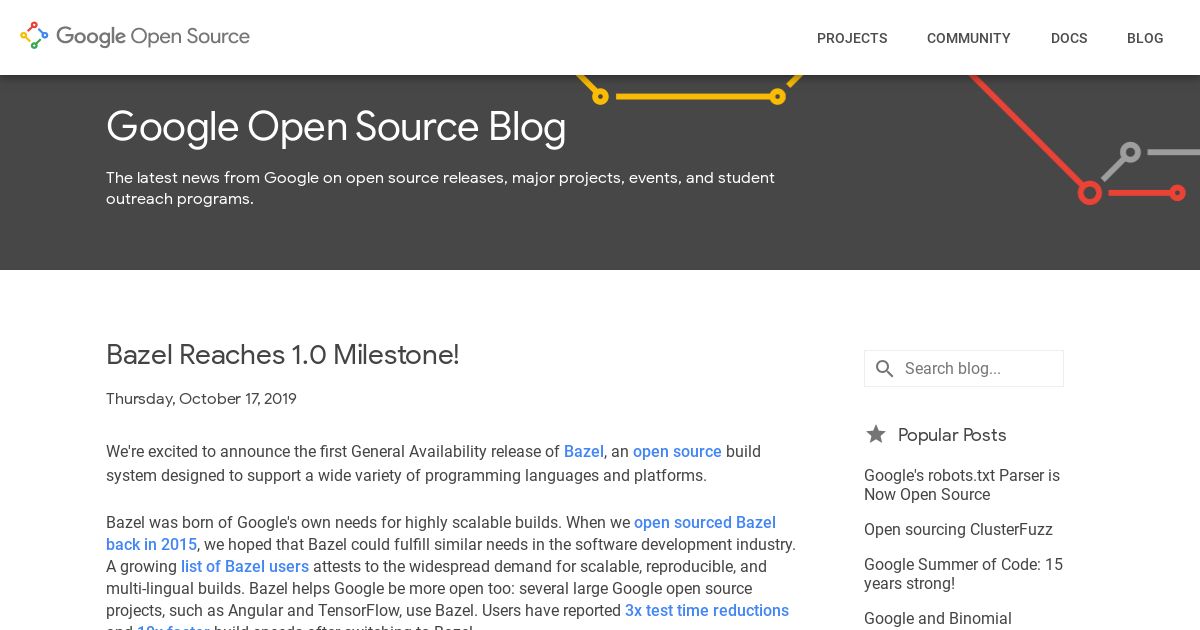Image resolution: width=1200 pixels, height=630 pixels.
Task: Click the Google Open Source wordmark
Action: click(153, 37)
